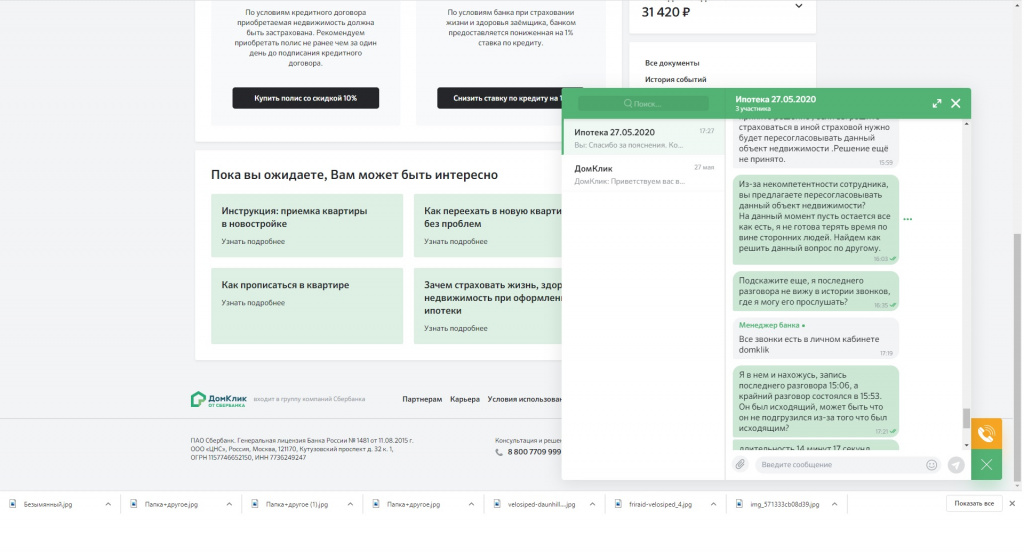Screen dimensions: 1024x554
Task: Select the ДомКлик conversation
Action: coord(644,174)
